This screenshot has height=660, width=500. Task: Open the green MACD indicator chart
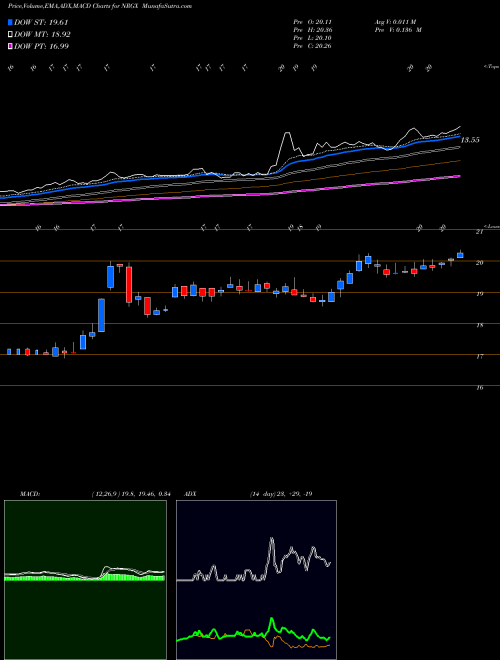click(x=85, y=580)
